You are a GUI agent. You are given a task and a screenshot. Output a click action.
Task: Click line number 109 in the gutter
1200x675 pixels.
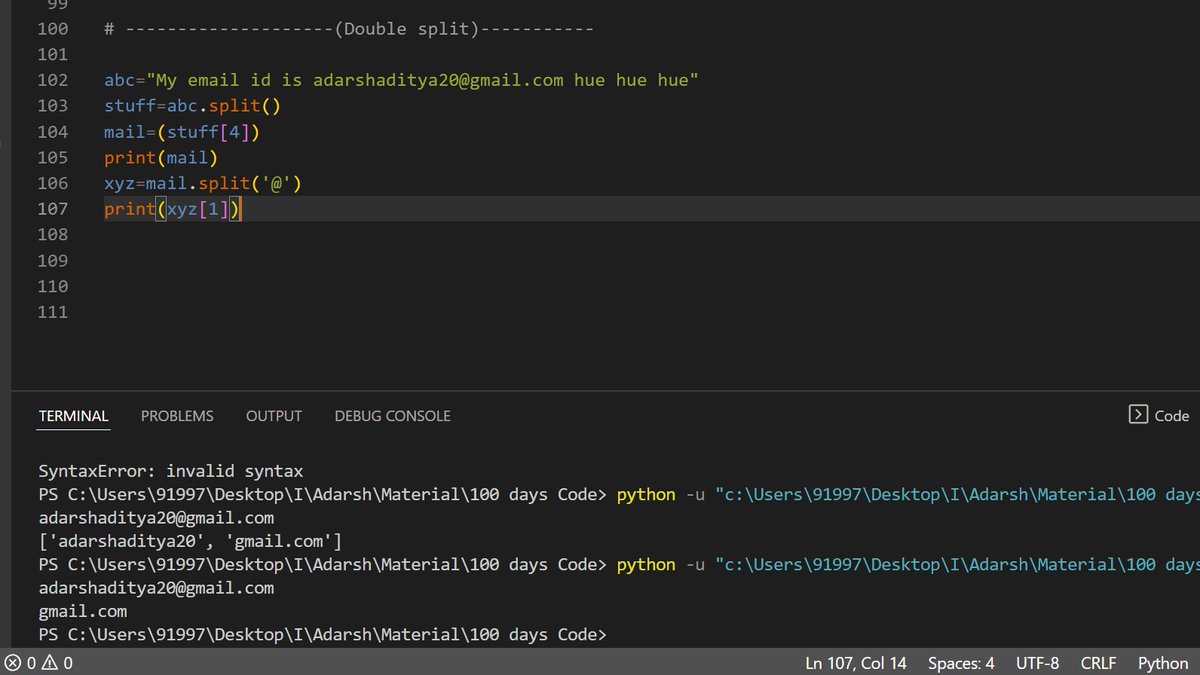pos(52,260)
